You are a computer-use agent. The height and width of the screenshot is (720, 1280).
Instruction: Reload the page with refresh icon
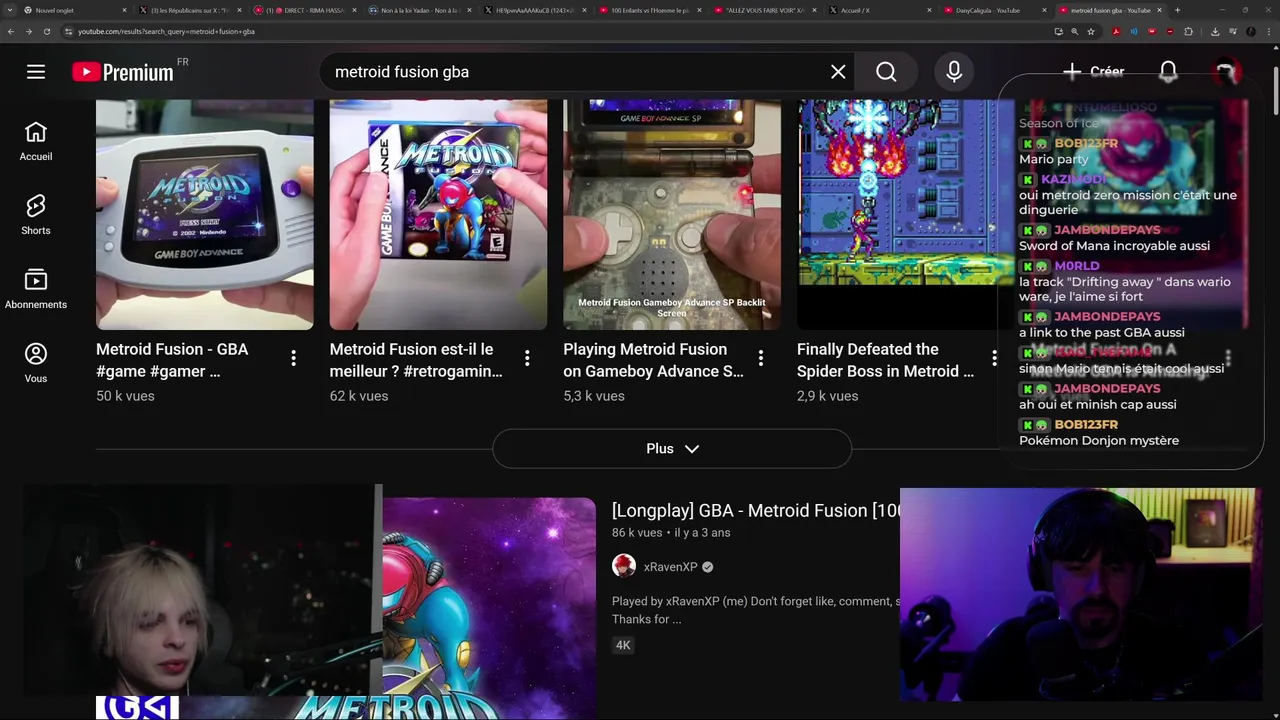click(47, 31)
